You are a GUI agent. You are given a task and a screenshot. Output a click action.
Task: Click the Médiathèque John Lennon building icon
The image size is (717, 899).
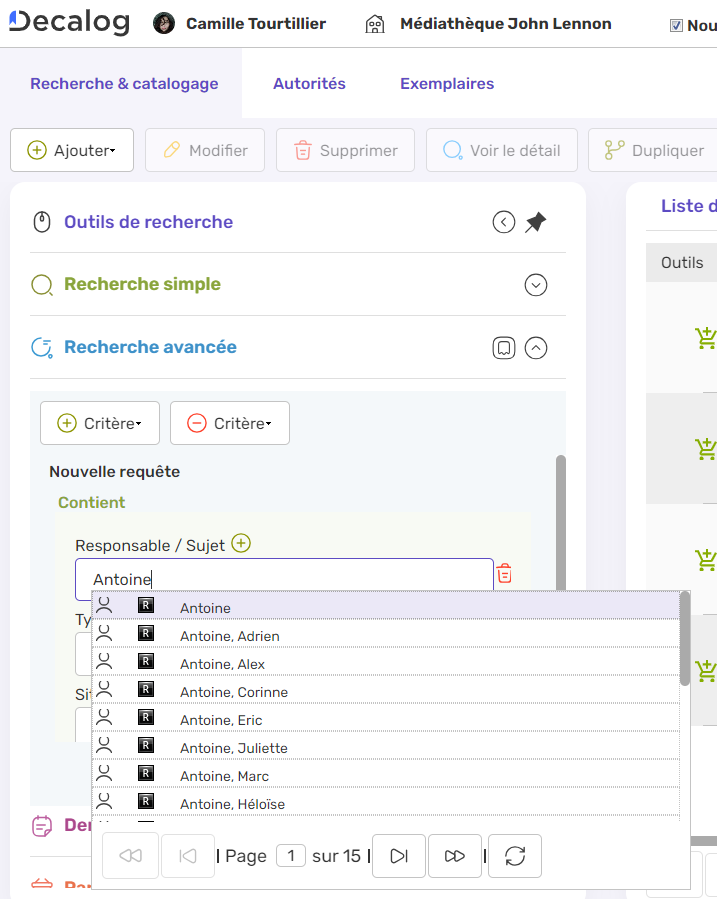click(375, 24)
